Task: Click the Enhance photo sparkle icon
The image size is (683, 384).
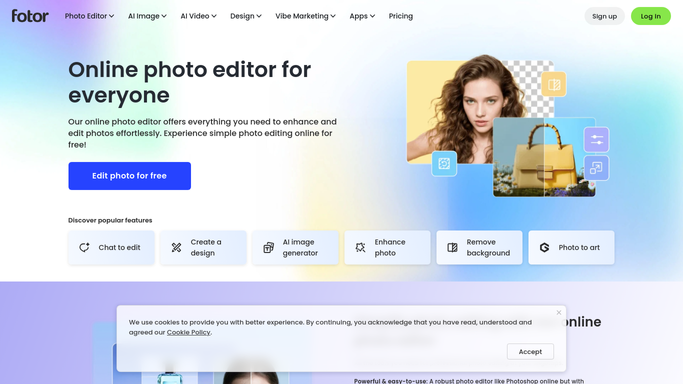Action: 360,247
